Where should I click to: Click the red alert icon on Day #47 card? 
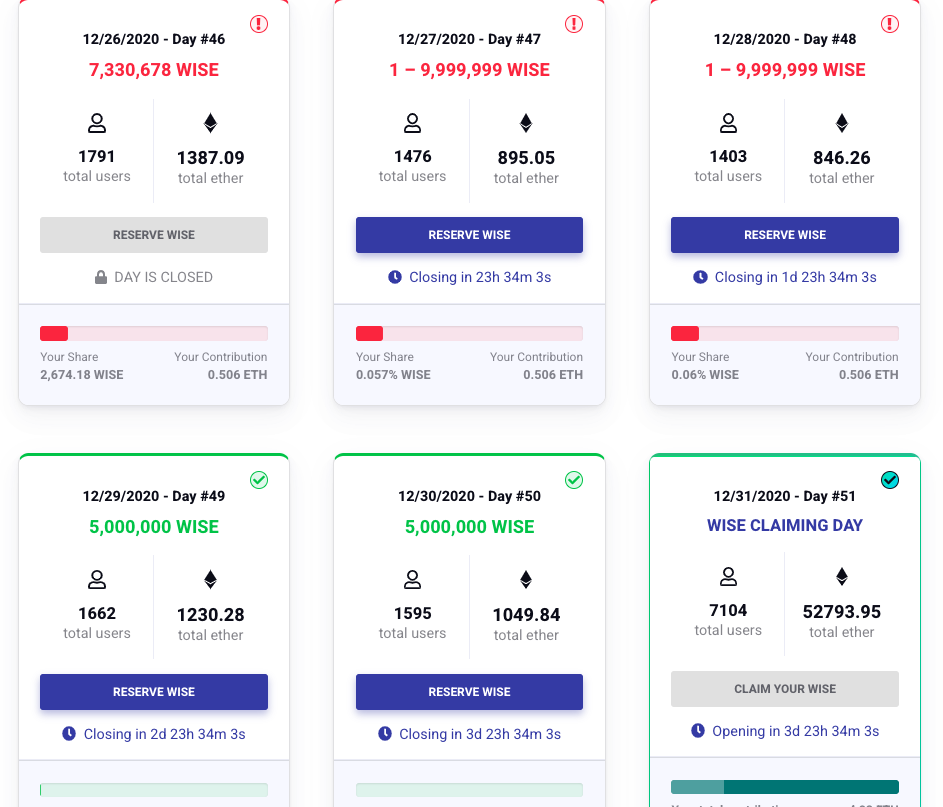(574, 24)
